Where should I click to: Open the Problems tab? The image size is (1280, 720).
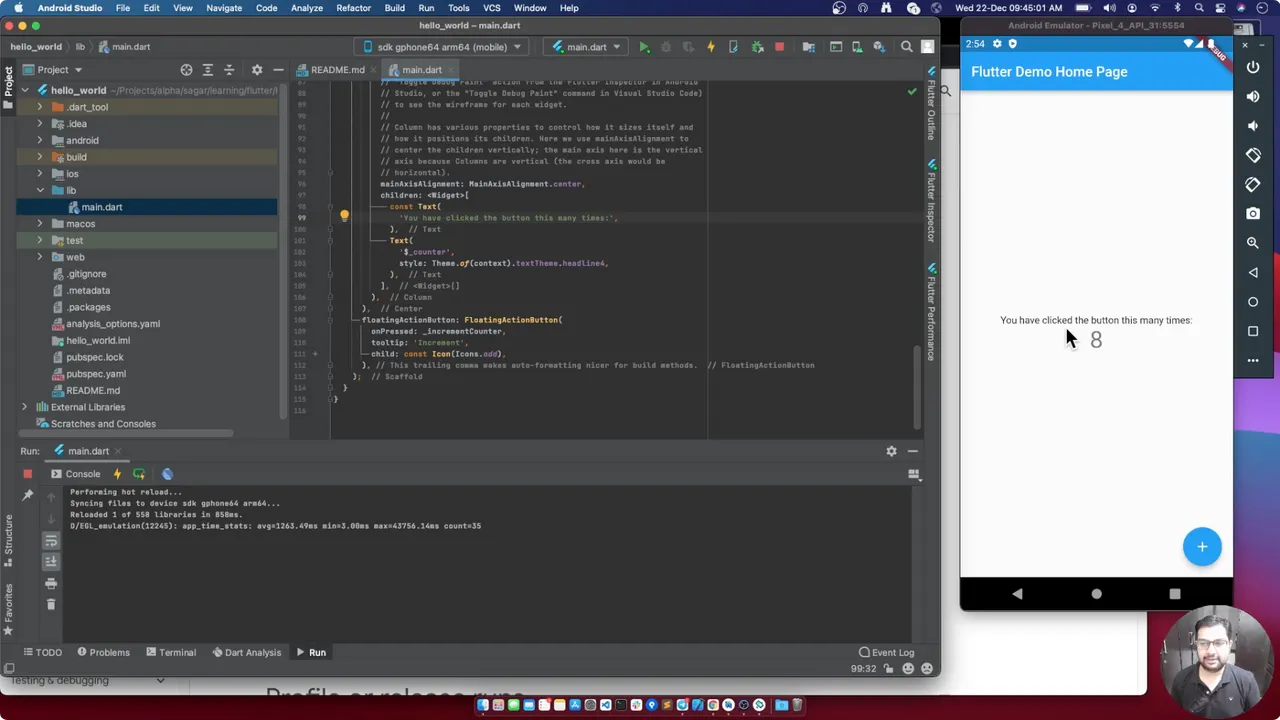tap(103, 652)
